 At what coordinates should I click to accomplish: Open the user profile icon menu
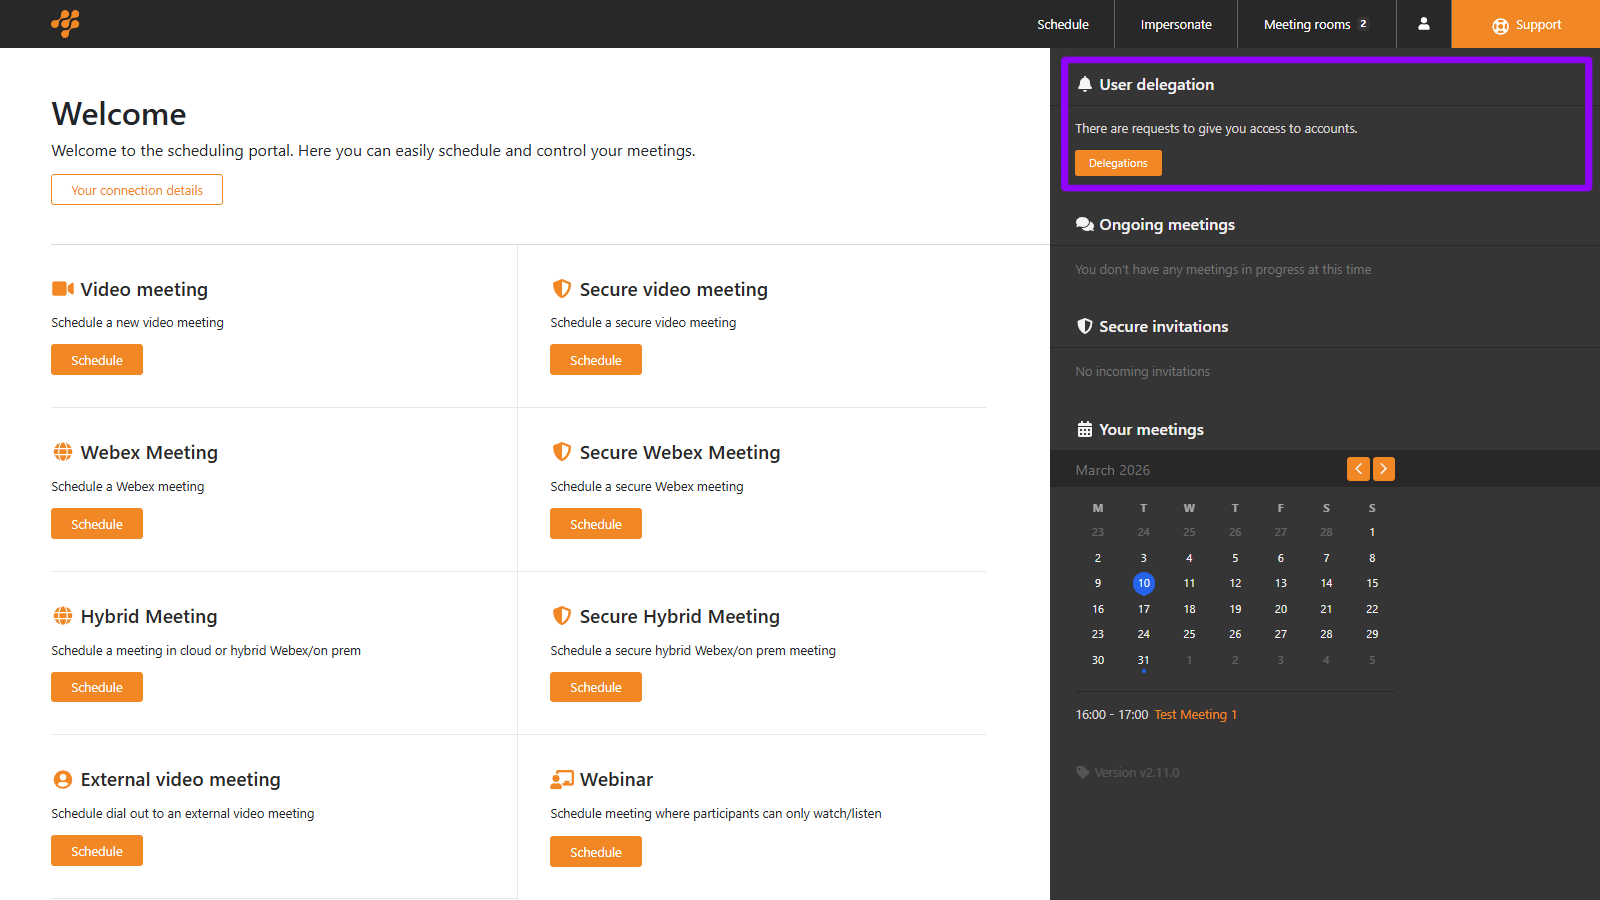(1423, 24)
